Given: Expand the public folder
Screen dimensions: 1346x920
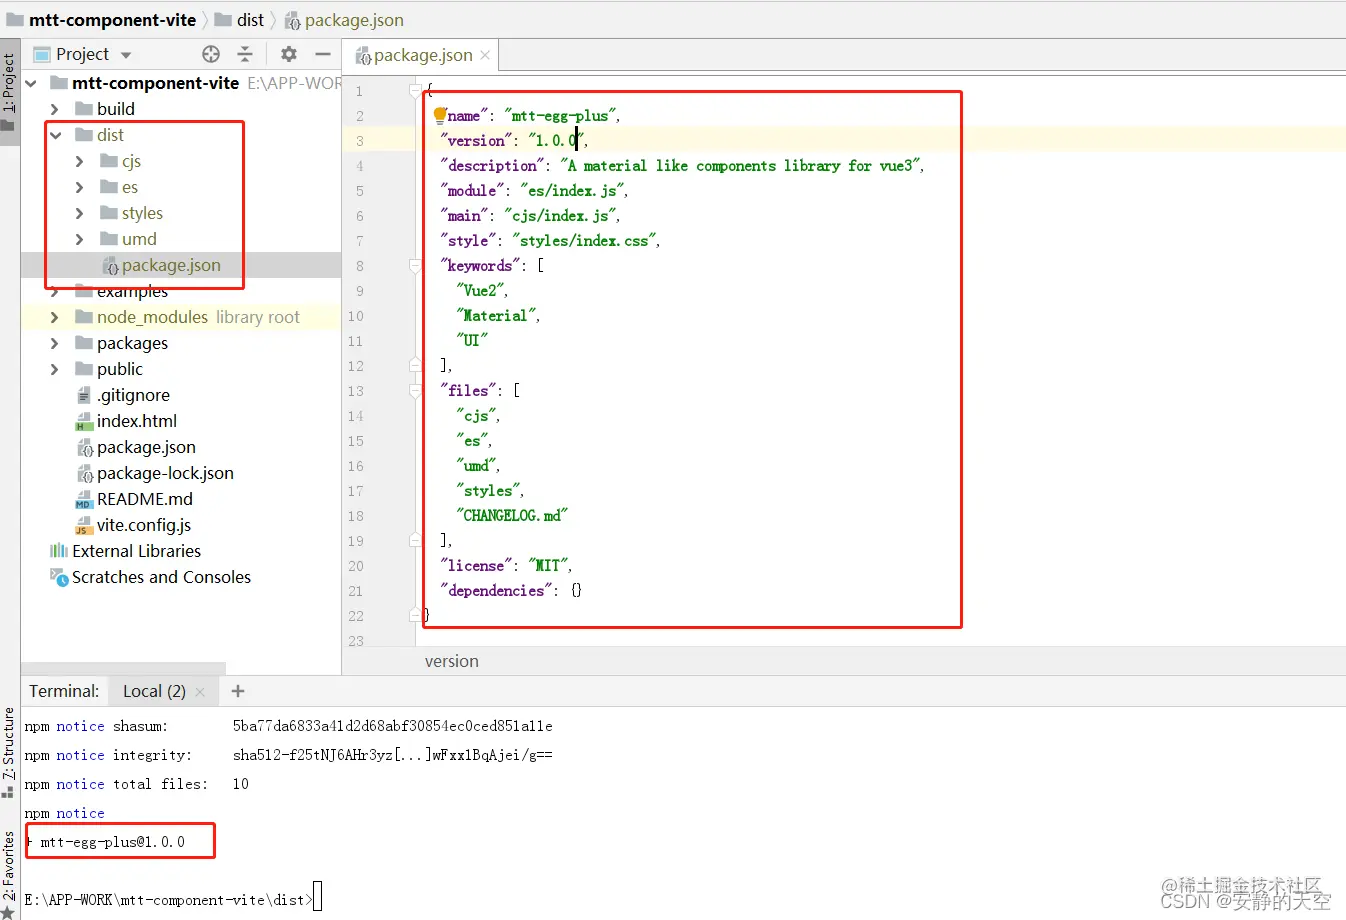Looking at the screenshot, I should [54, 369].
